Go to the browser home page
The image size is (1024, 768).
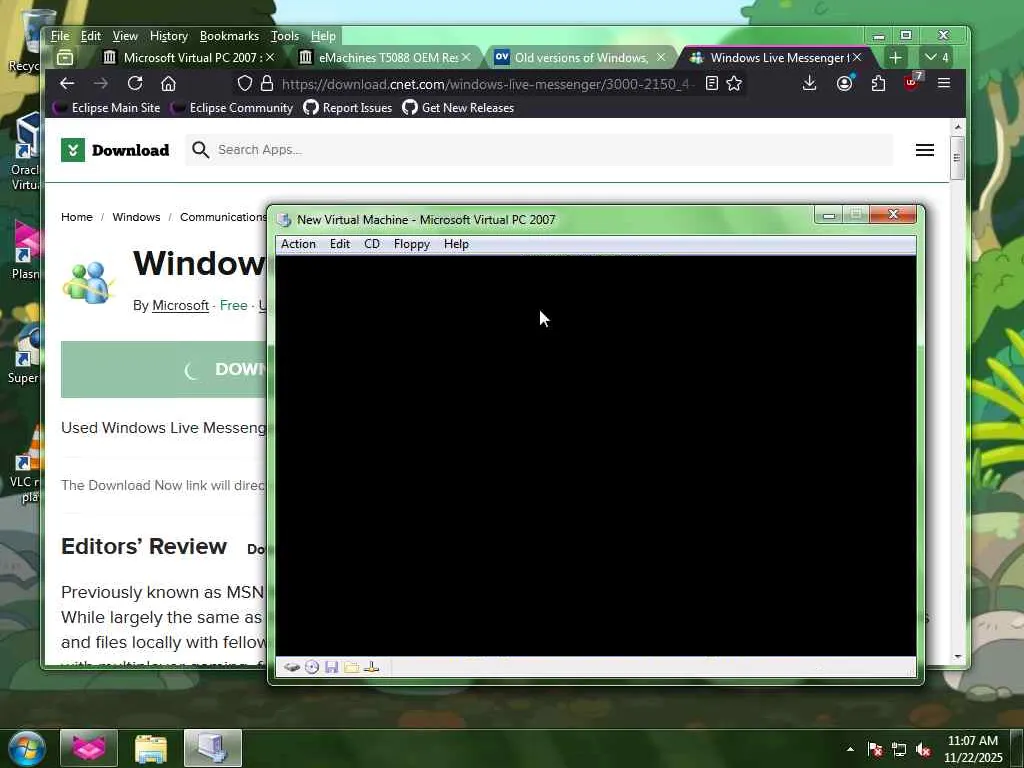coord(168,83)
